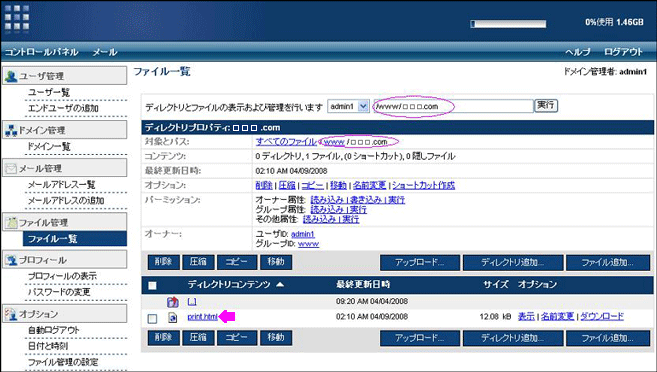This screenshot has height=372, width=657.
Task: Check the box for print.html
Action: point(153,318)
